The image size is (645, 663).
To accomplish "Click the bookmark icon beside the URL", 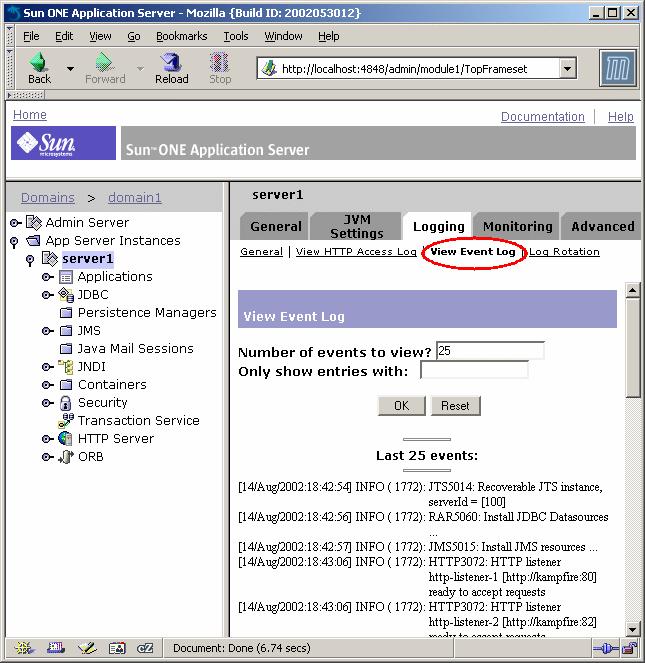I will coord(269,68).
